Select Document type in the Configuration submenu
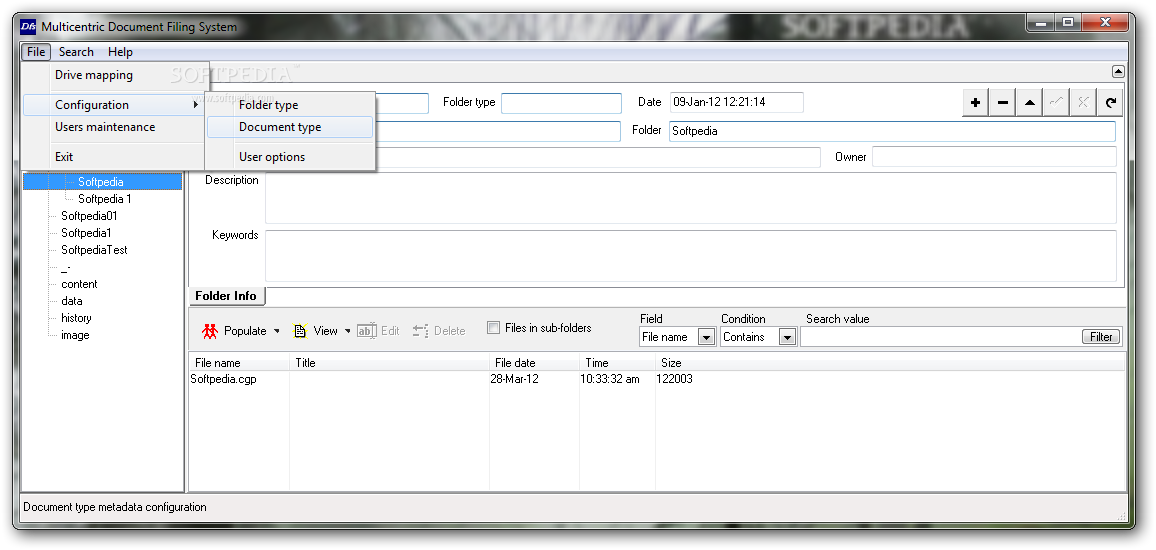 coord(290,127)
